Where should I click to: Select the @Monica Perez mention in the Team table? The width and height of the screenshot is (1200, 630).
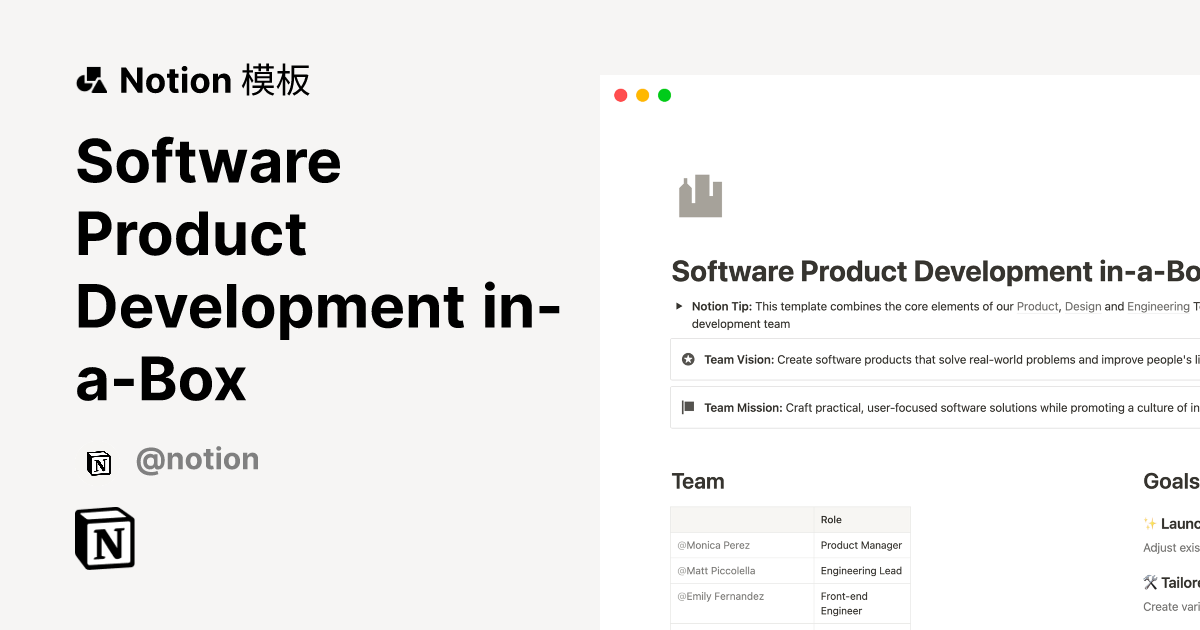713,545
